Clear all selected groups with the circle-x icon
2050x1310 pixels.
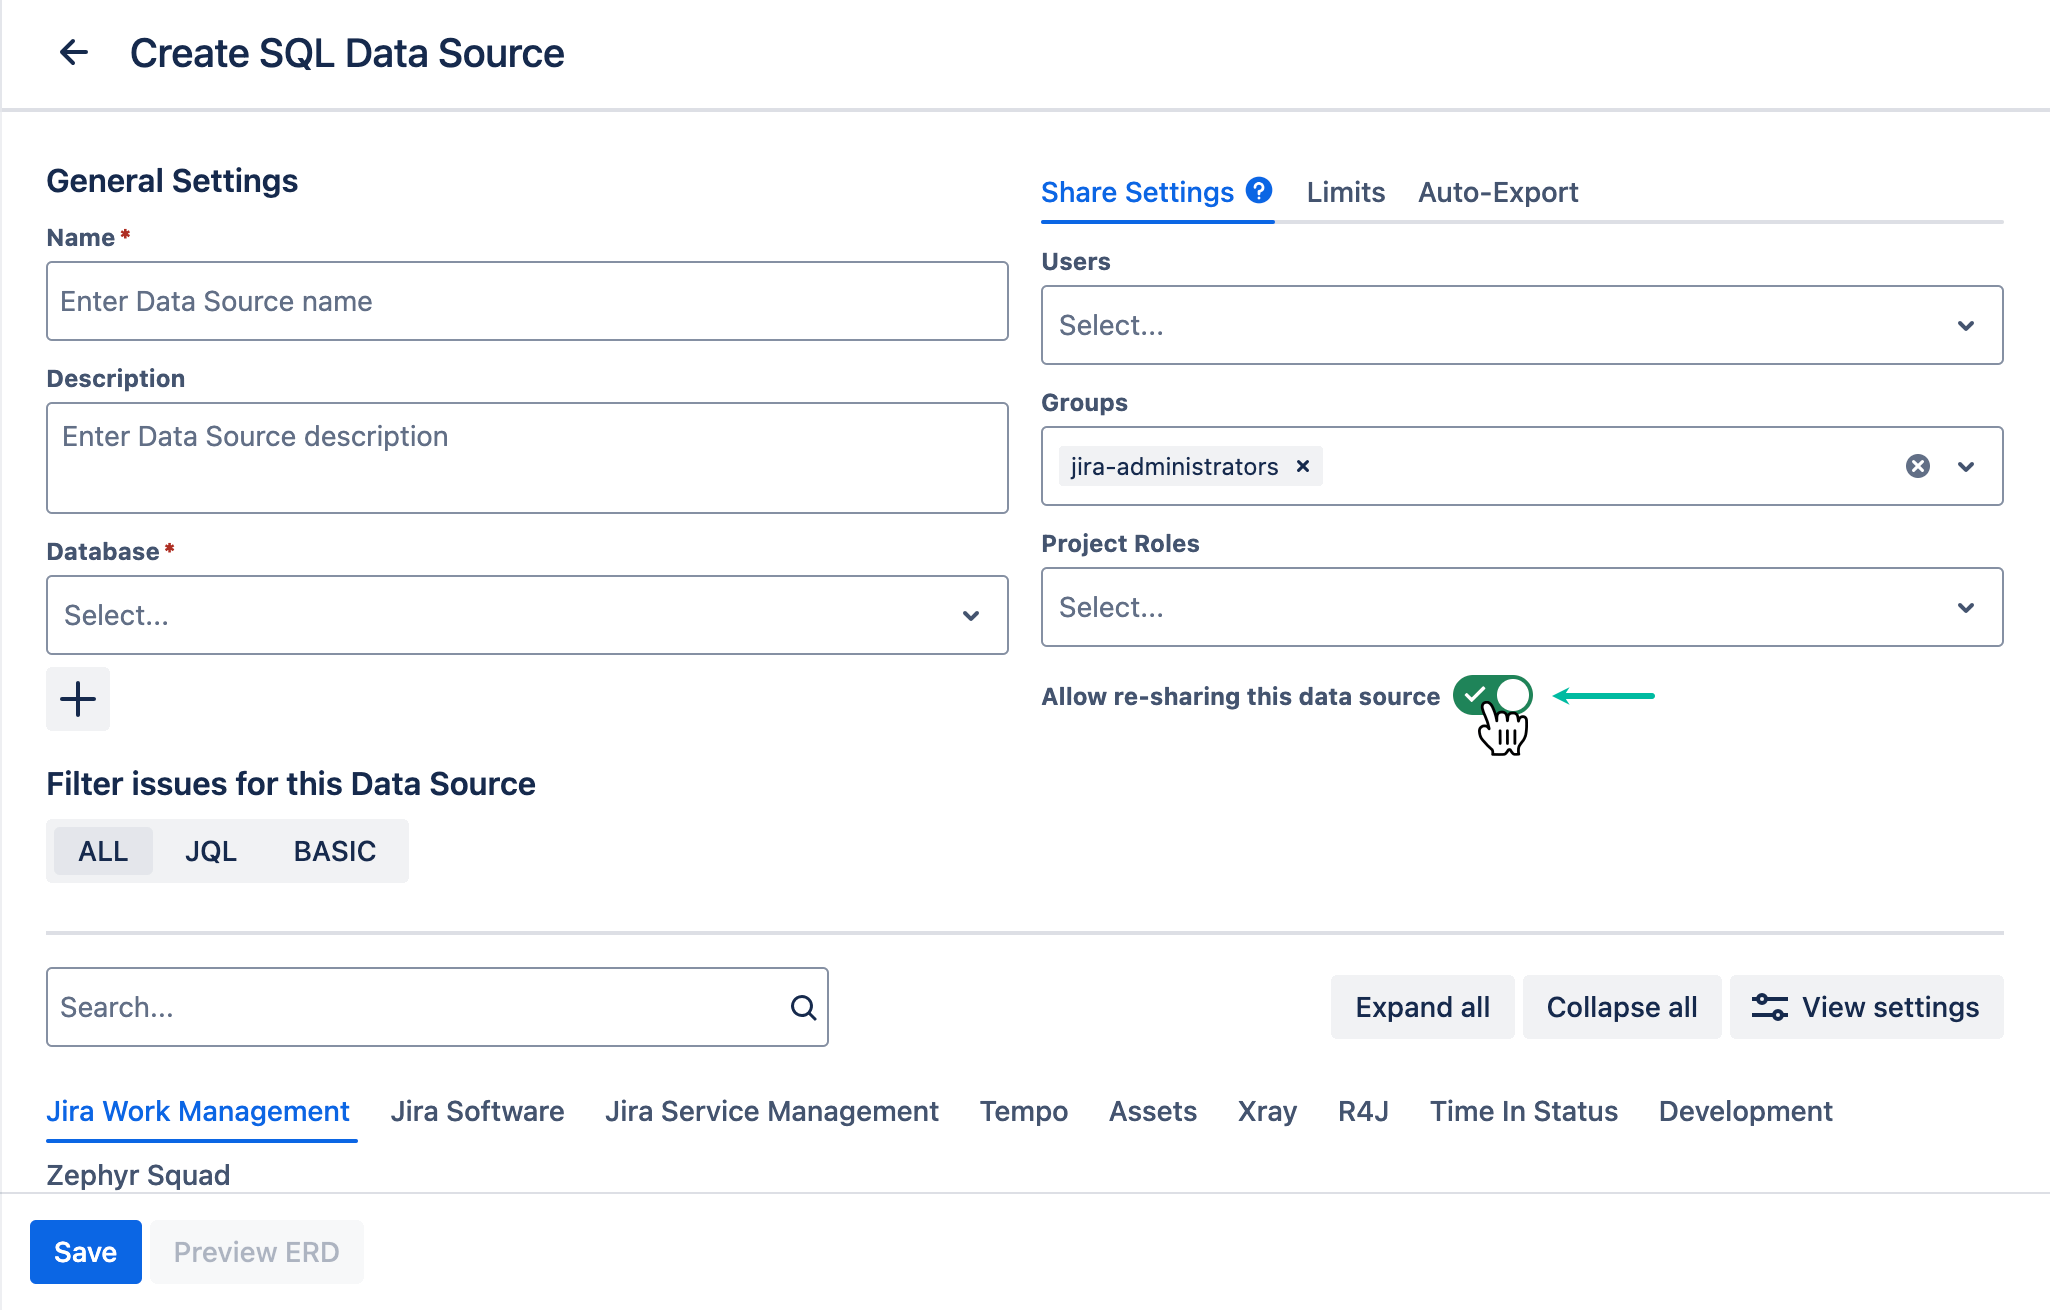pyautogui.click(x=1918, y=466)
